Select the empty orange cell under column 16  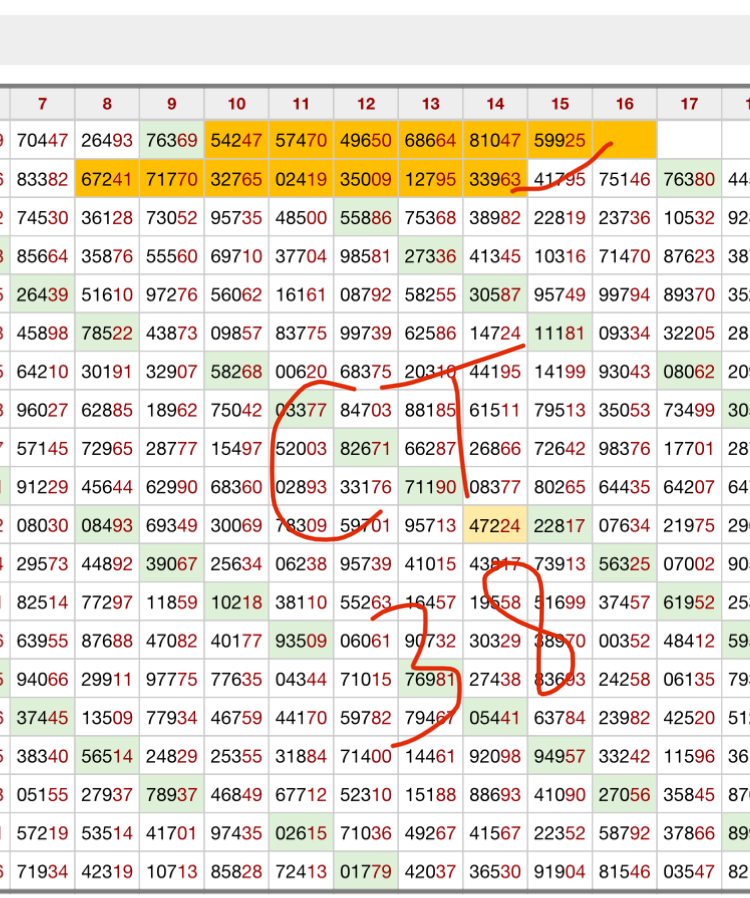[x=624, y=141]
